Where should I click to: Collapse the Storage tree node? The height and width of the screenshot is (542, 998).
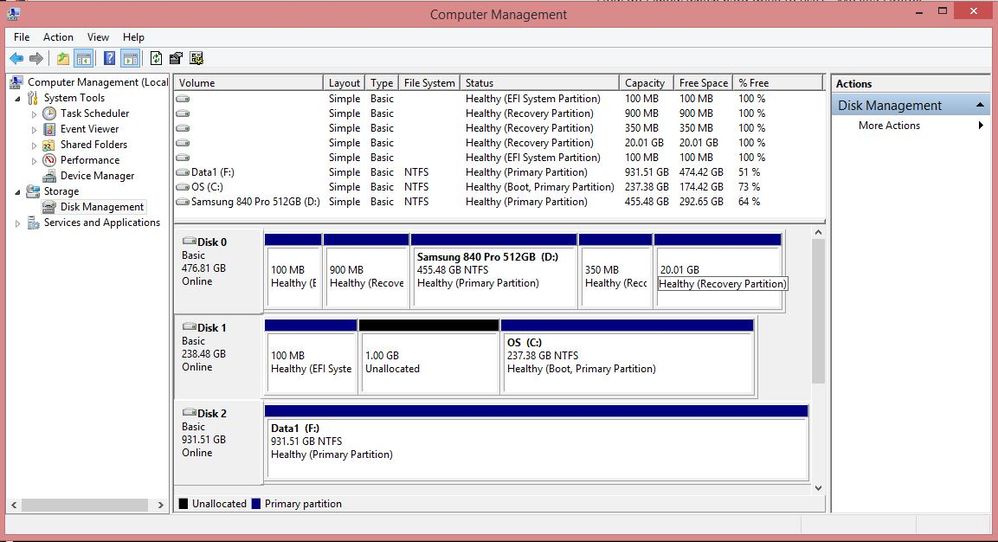tap(18, 192)
